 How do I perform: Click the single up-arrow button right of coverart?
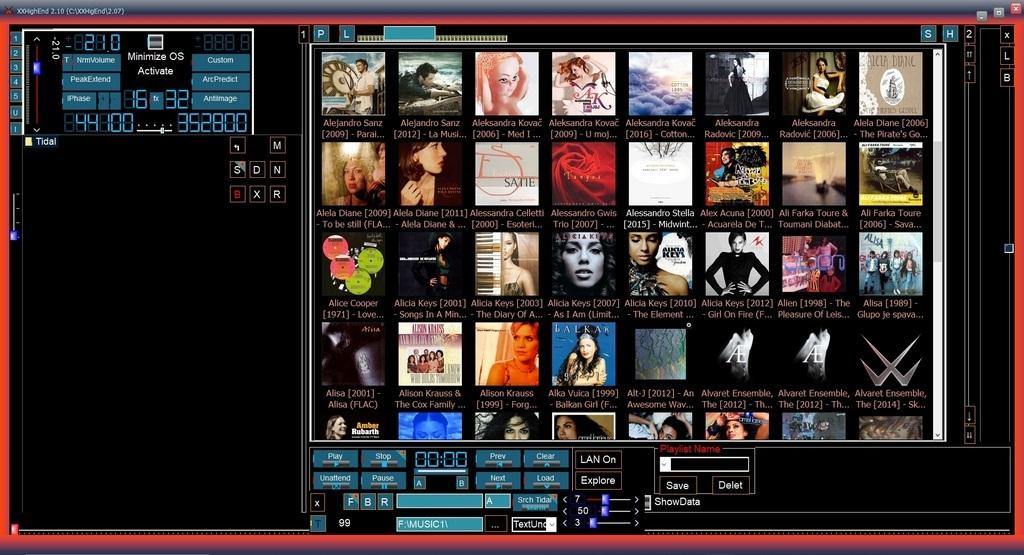(x=970, y=75)
